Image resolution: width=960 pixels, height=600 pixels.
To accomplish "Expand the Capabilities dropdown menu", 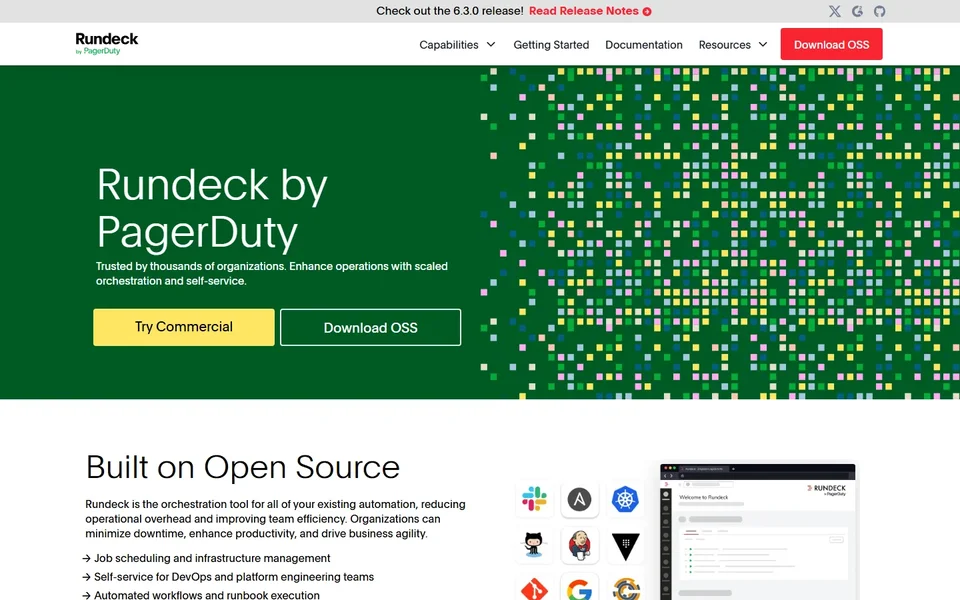I will pos(457,45).
